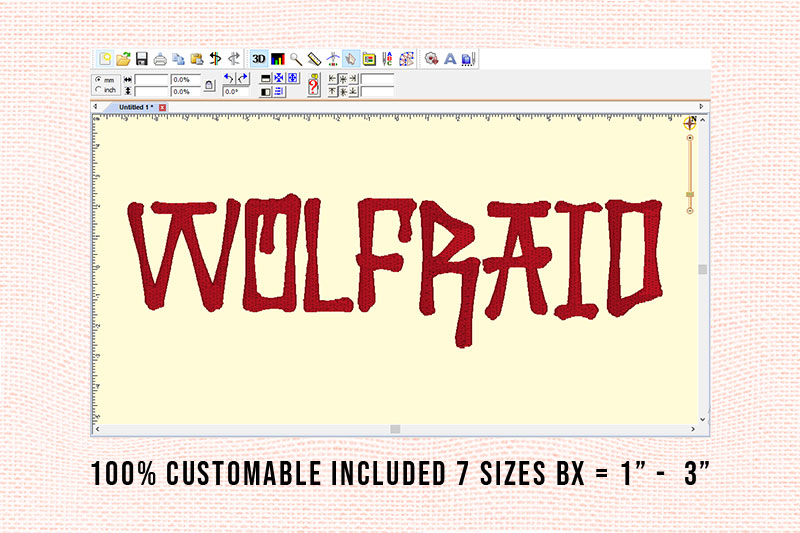800x533 pixels.
Task: Print the design with printer icon
Action: (x=160, y=59)
